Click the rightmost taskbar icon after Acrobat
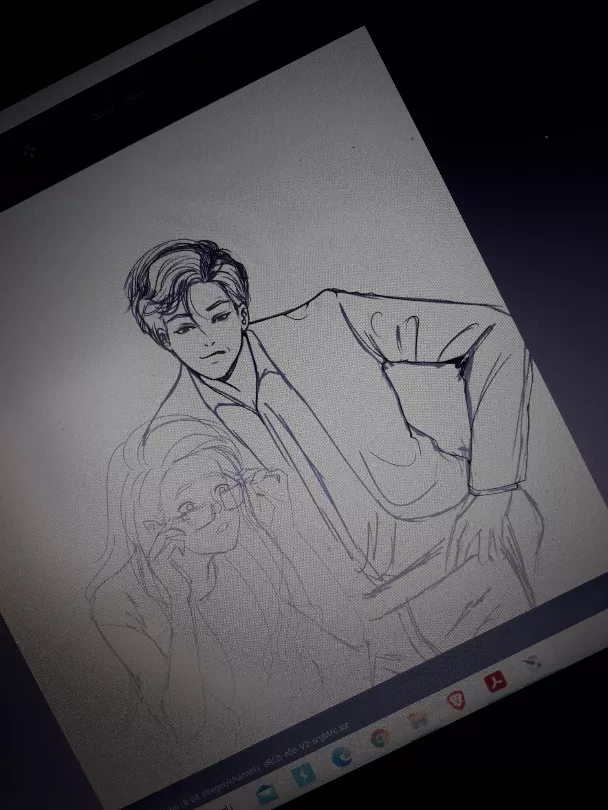 coord(533,663)
